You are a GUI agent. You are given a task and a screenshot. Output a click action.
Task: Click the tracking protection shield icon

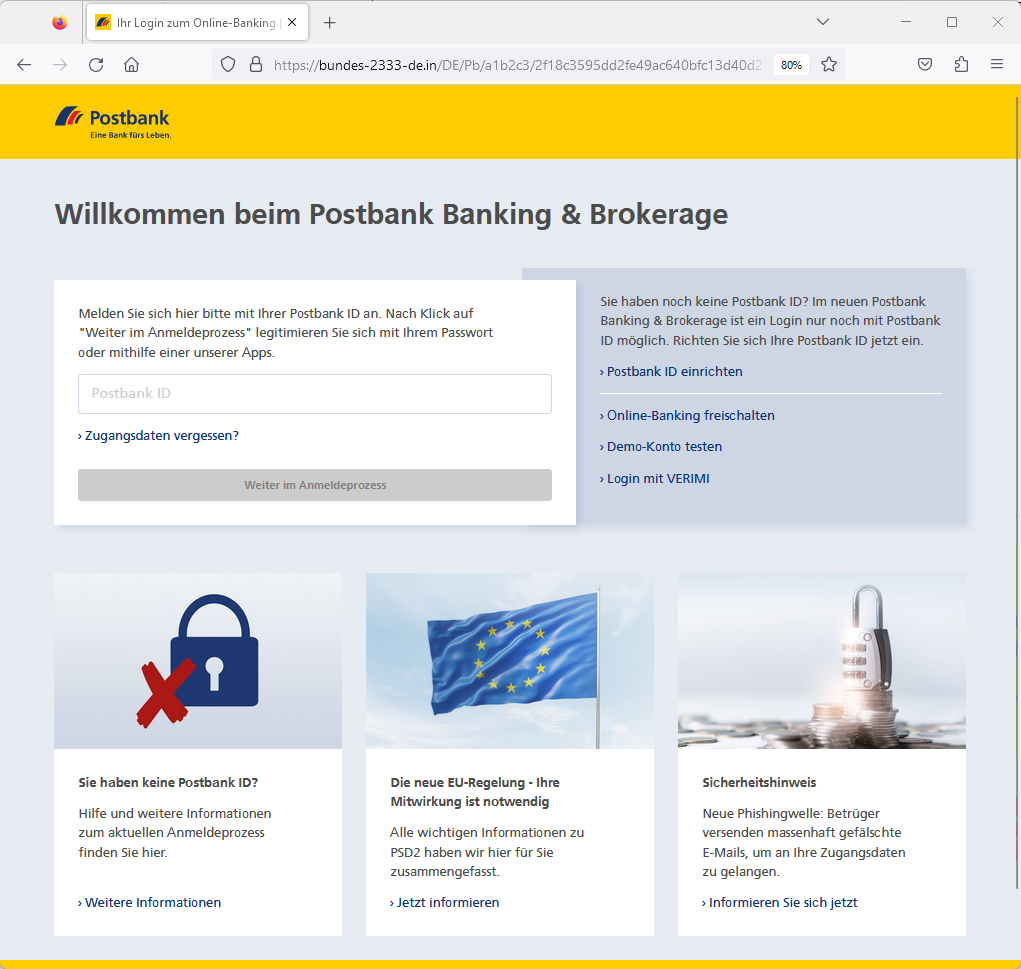coord(228,64)
